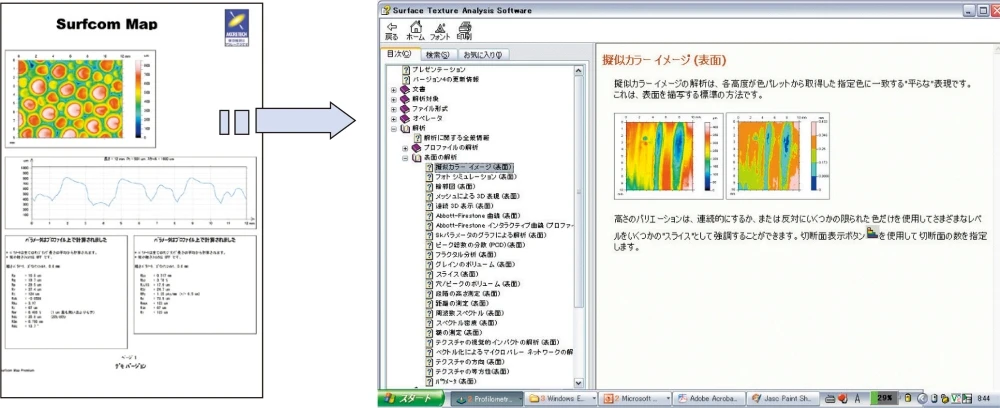Viewport: 1000px width, 408px height.
Task: Open テクスチャの等方性 (表面) topic
Action: pos(473,370)
